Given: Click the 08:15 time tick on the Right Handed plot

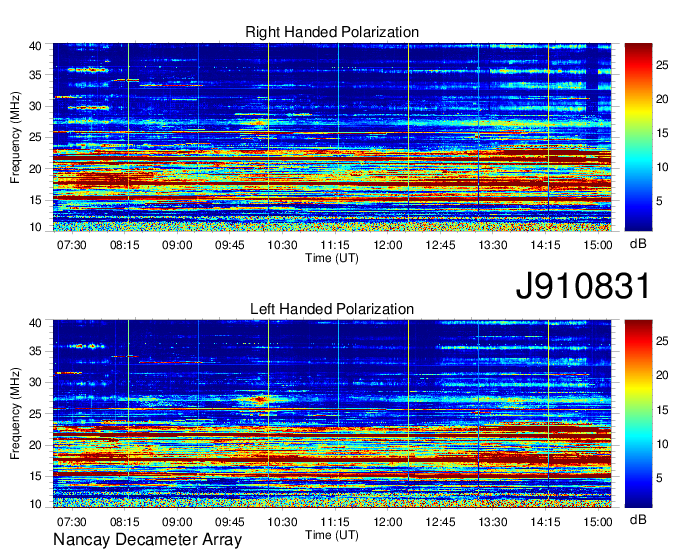Looking at the screenshot, I should click(124, 245).
